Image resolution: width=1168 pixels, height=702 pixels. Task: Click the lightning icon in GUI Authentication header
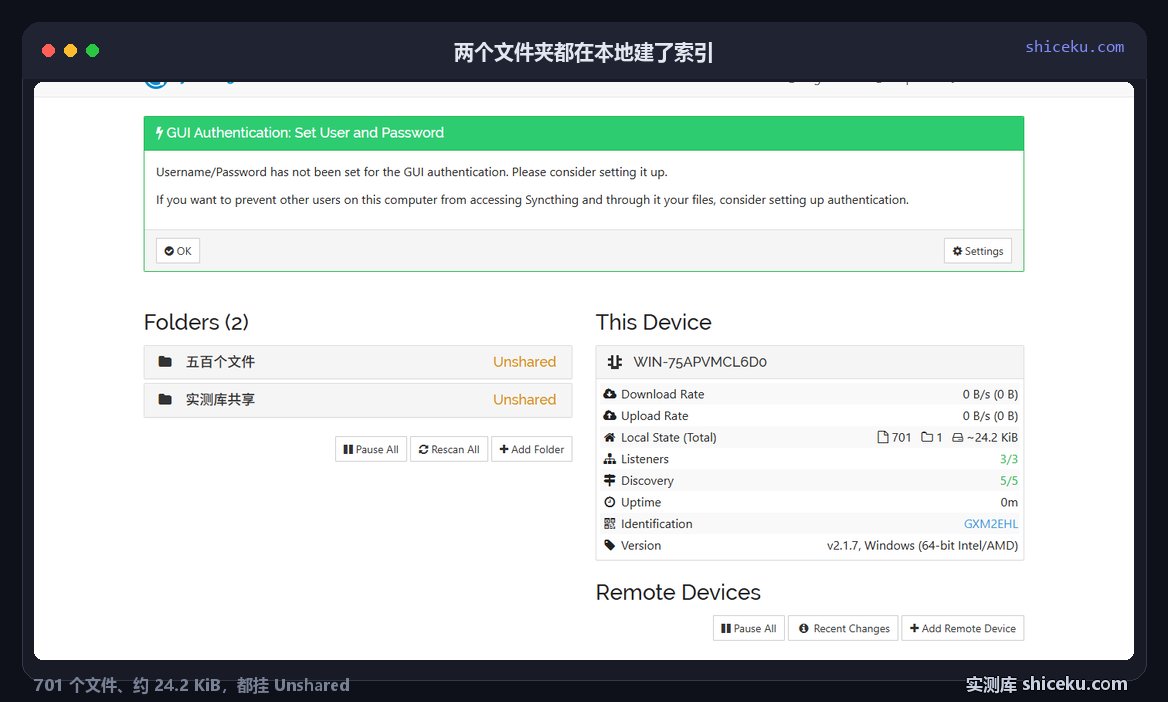click(159, 133)
